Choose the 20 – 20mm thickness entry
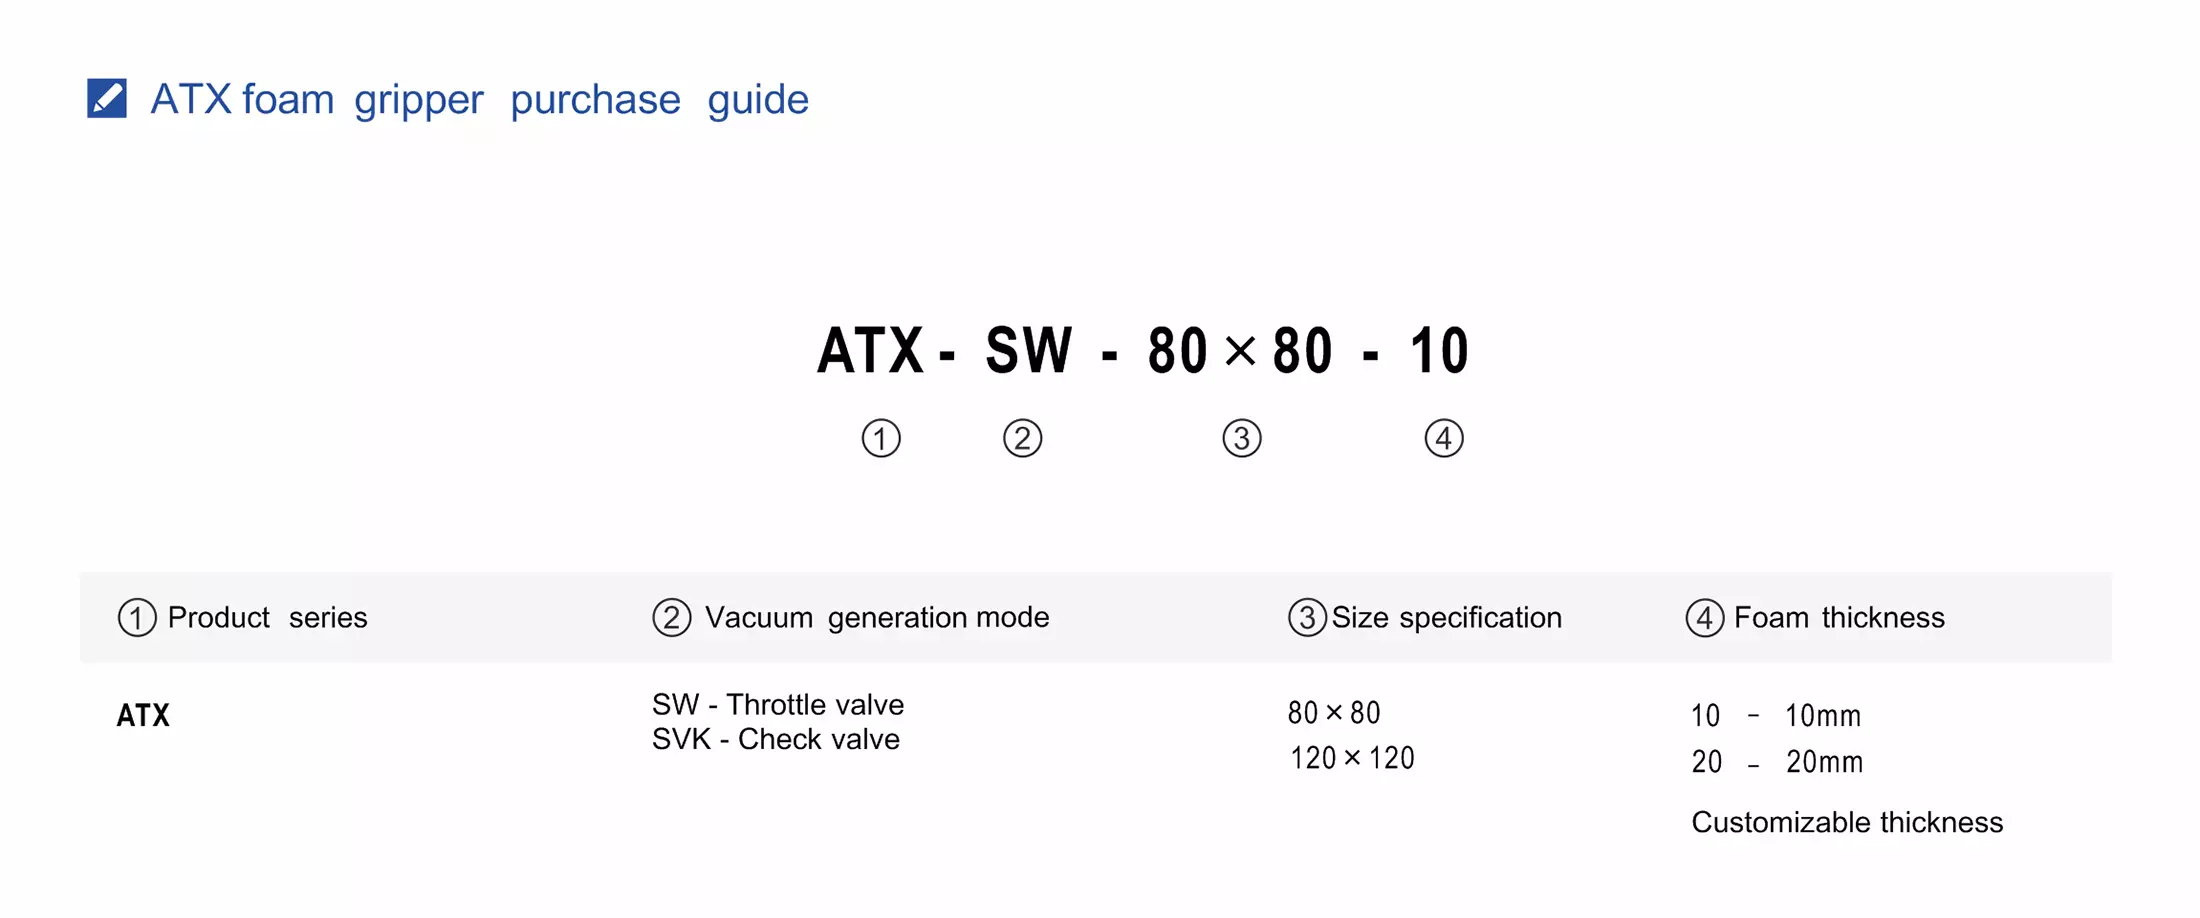2200x918 pixels. click(x=1777, y=762)
